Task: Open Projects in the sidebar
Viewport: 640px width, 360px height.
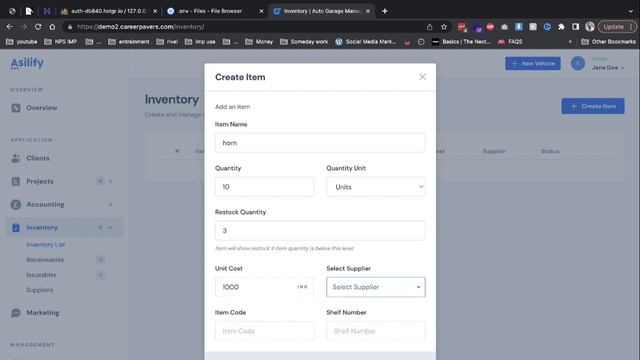Action: click(x=40, y=181)
